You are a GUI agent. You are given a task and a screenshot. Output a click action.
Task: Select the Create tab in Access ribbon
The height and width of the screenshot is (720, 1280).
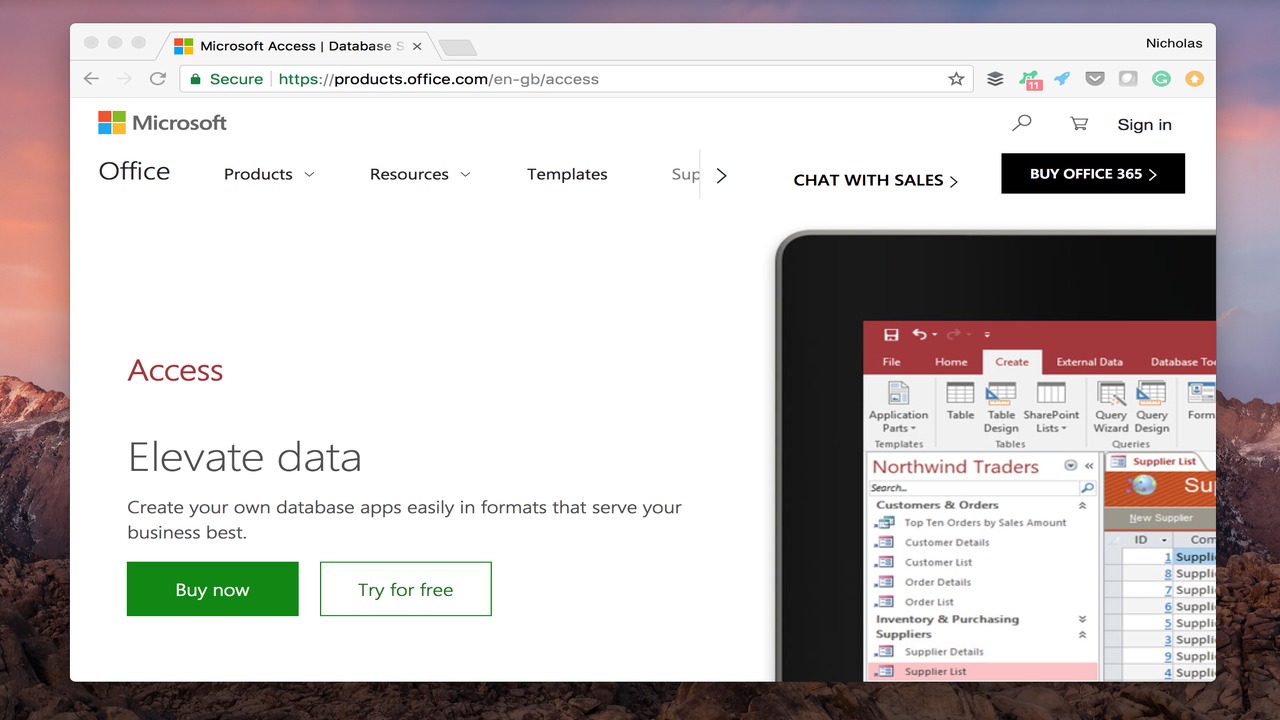1012,362
